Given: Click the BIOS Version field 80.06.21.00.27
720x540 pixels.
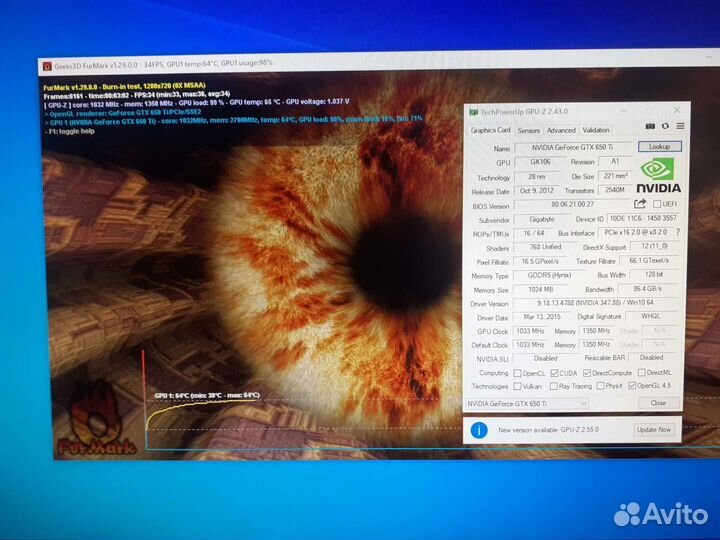Looking at the screenshot, I should [572, 204].
